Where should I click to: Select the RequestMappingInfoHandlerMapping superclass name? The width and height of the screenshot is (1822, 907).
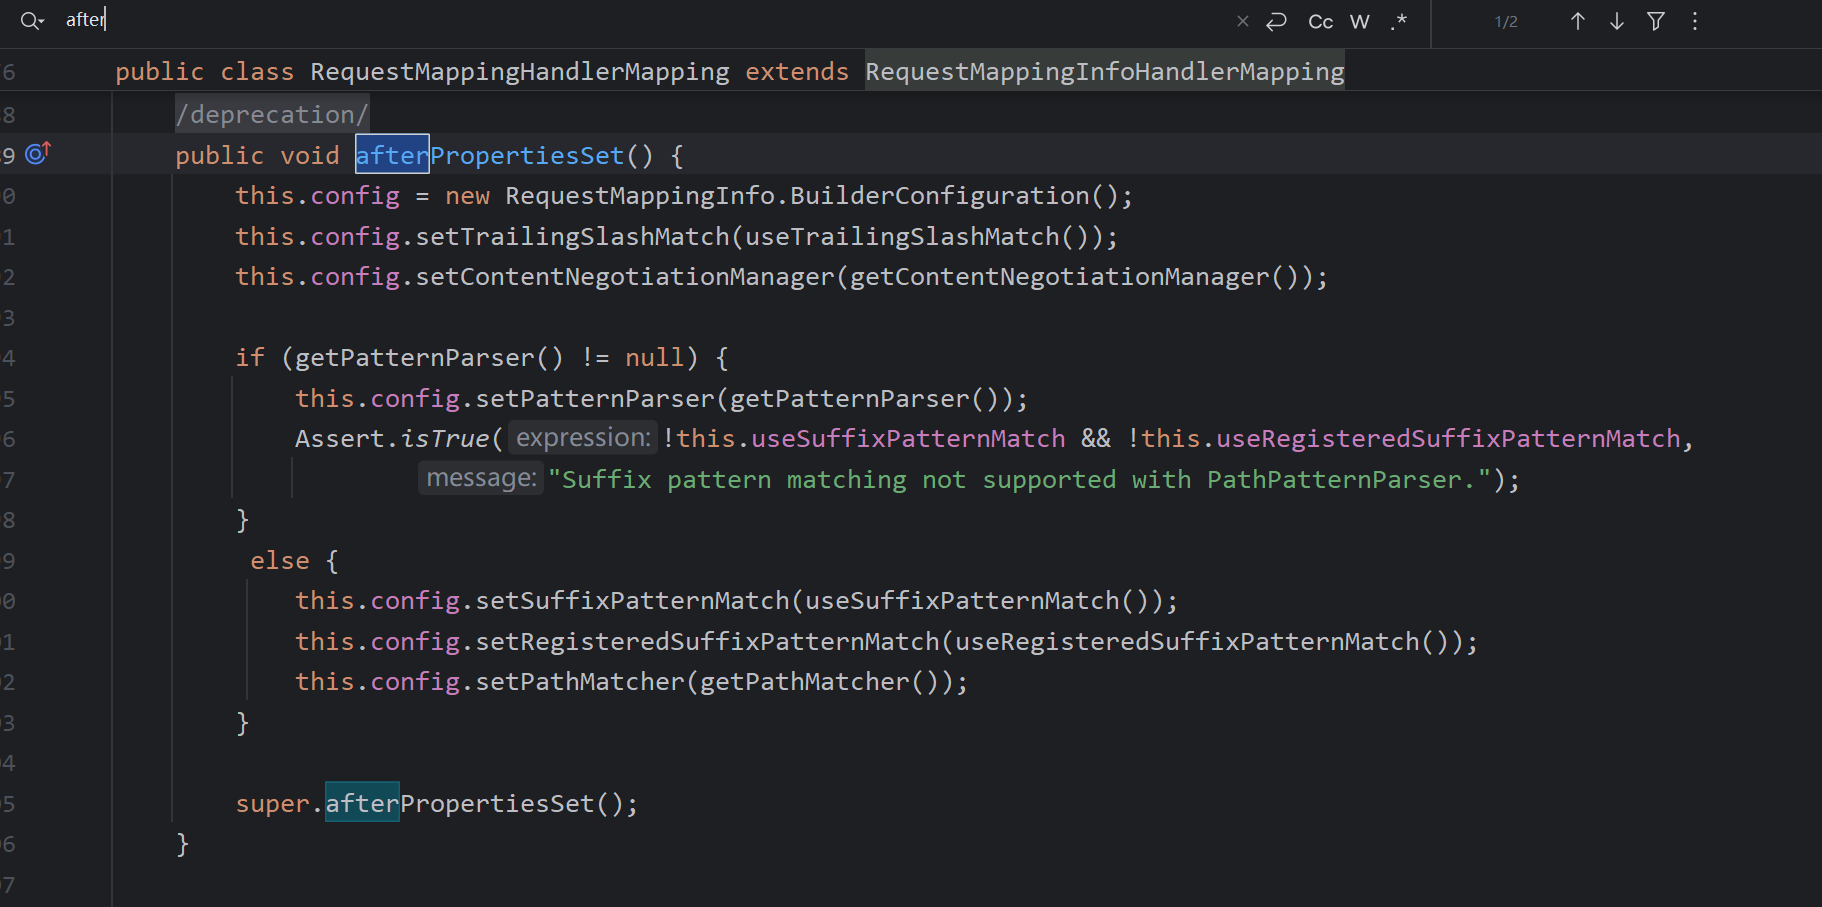click(1105, 72)
